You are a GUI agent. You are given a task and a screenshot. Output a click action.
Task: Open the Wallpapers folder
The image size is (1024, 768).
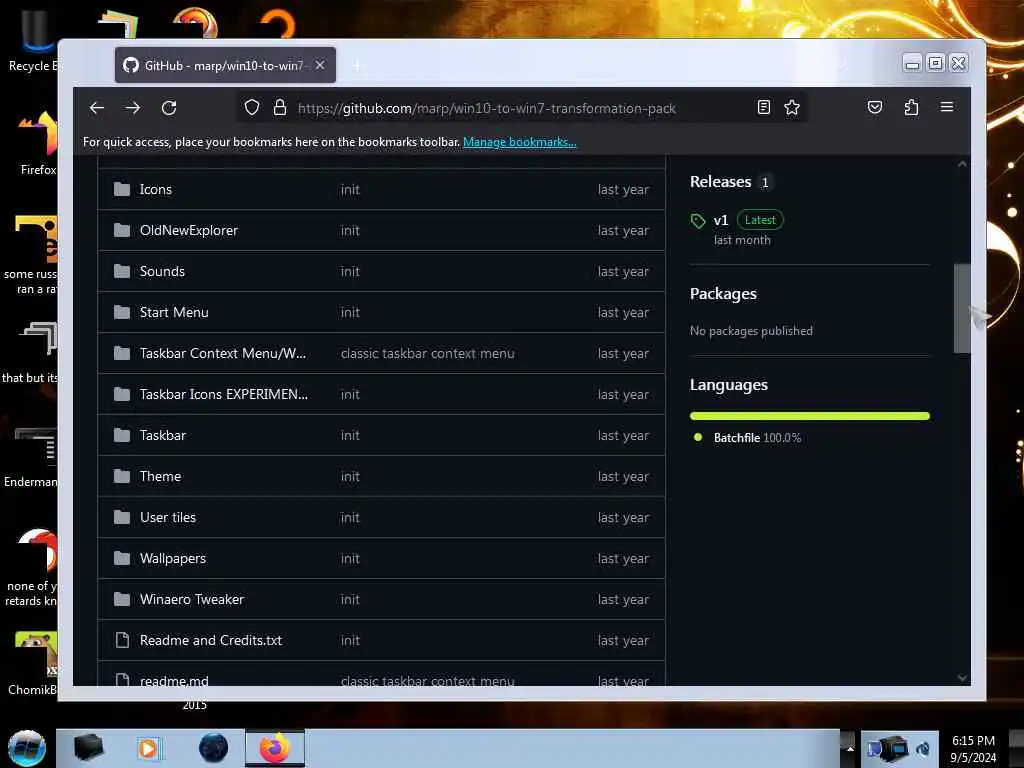(x=172, y=558)
